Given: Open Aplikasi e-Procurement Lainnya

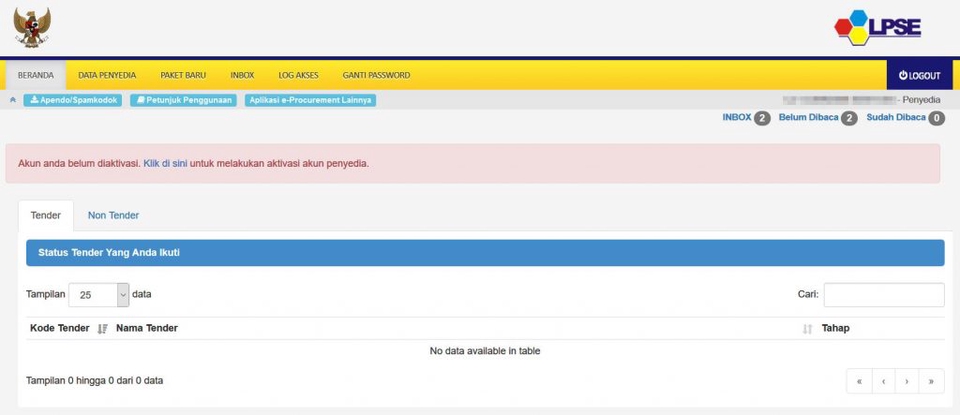Looking at the screenshot, I should pos(310,100).
